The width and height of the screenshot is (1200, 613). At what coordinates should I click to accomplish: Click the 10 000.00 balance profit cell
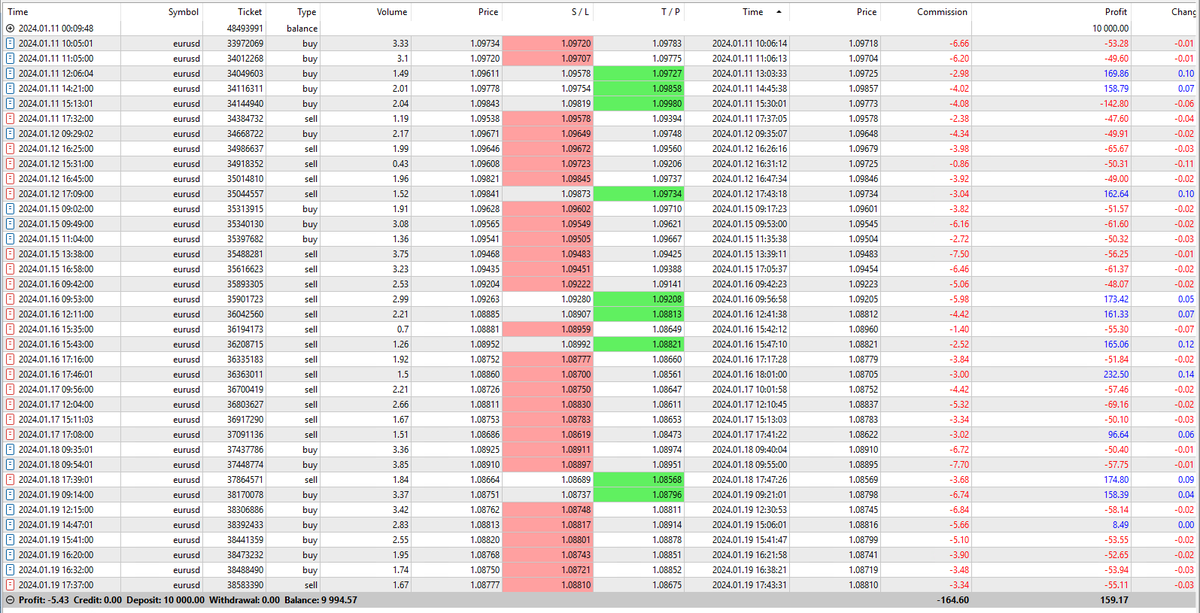(x=1108, y=29)
